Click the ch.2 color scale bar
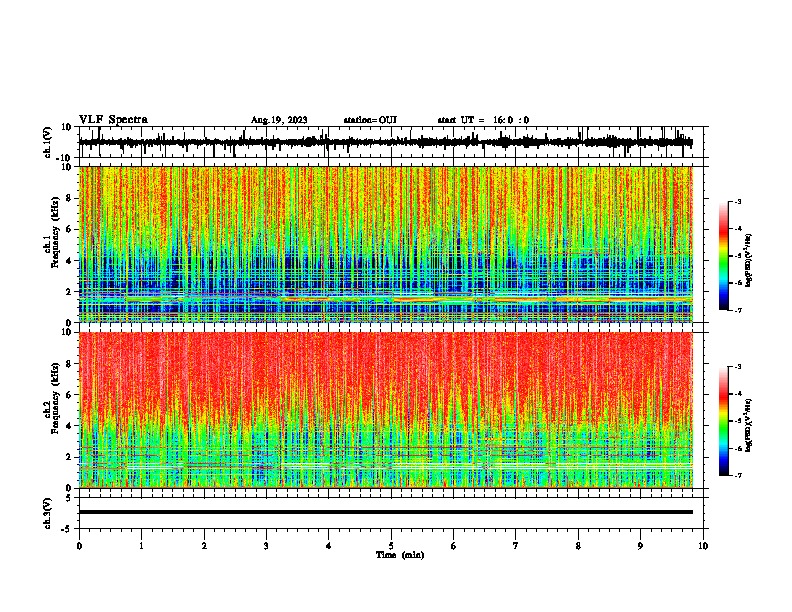This screenshot has height=612, width=792. click(x=724, y=421)
